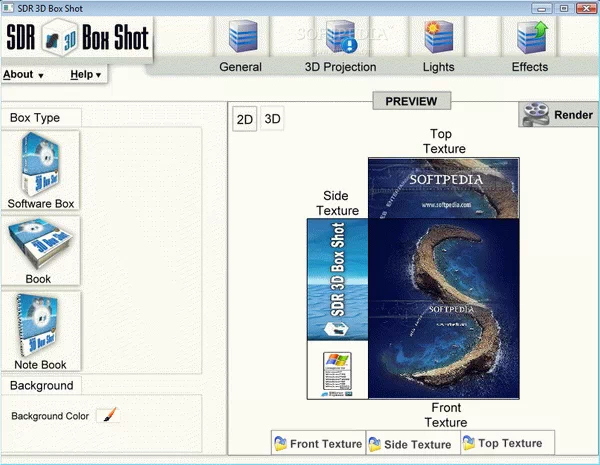Open the General settings icon
Image resolution: width=600 pixels, height=465 pixels.
240,38
